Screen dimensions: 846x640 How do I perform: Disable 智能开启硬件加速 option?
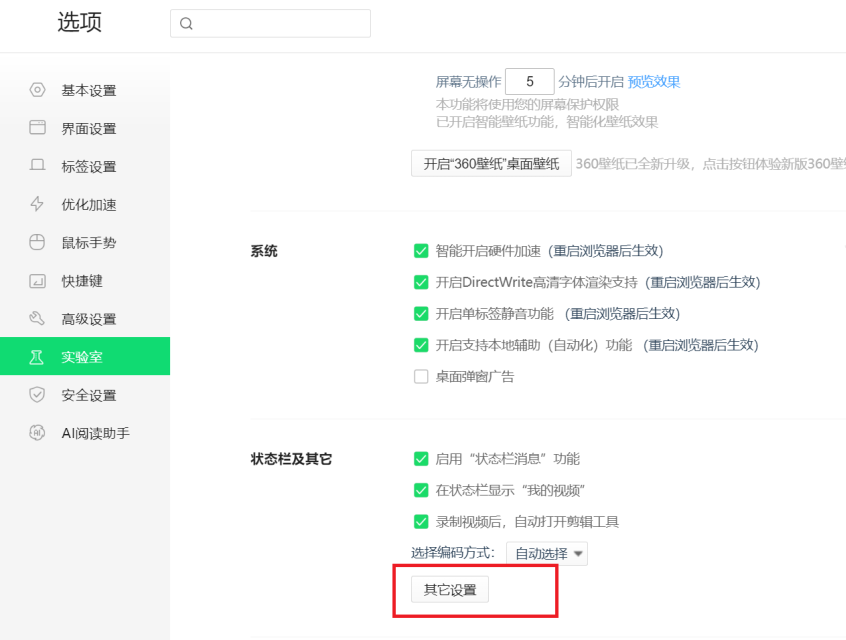click(x=421, y=251)
